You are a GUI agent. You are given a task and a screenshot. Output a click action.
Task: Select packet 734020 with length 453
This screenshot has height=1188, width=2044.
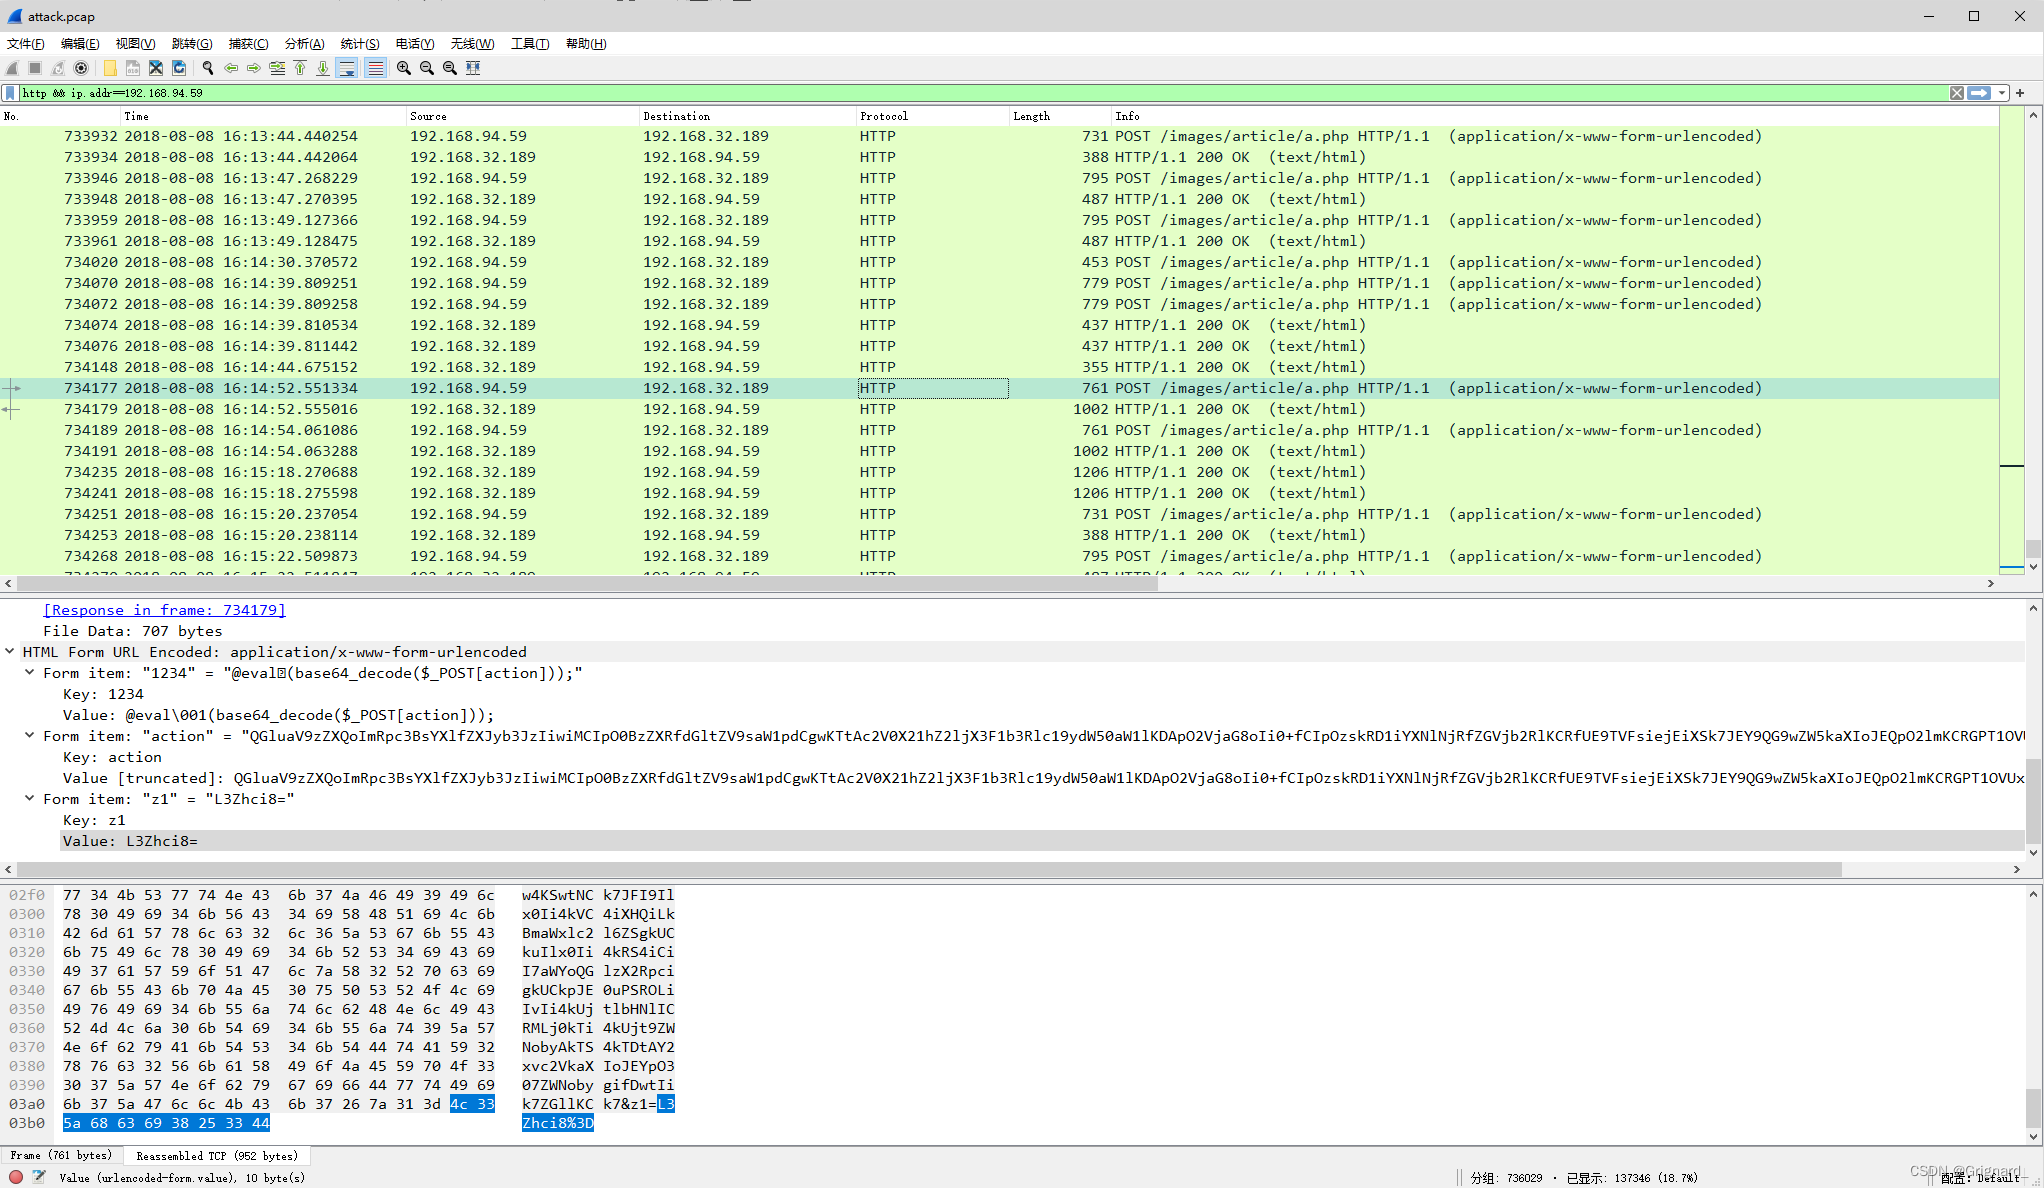tap(999, 262)
